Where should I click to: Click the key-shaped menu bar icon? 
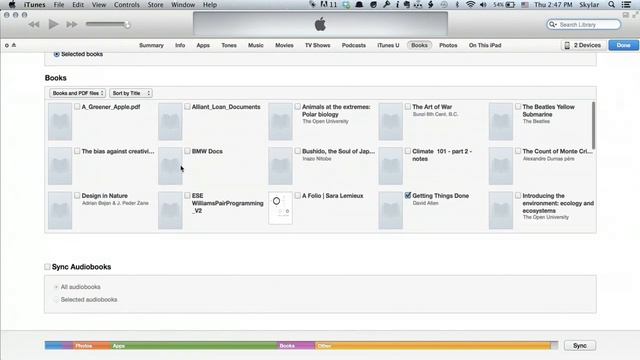(387, 4)
